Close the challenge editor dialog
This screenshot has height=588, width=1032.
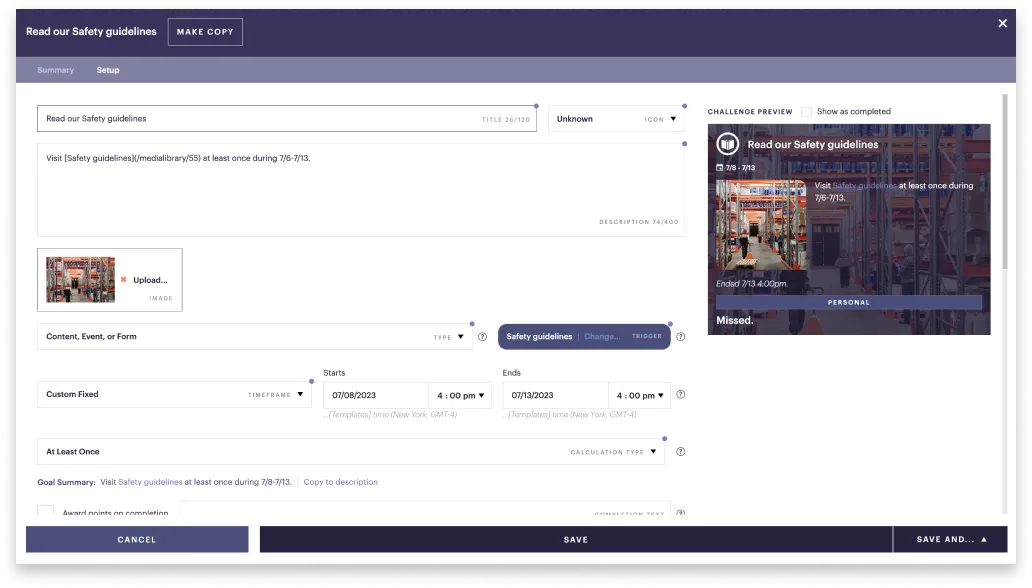click(1002, 24)
